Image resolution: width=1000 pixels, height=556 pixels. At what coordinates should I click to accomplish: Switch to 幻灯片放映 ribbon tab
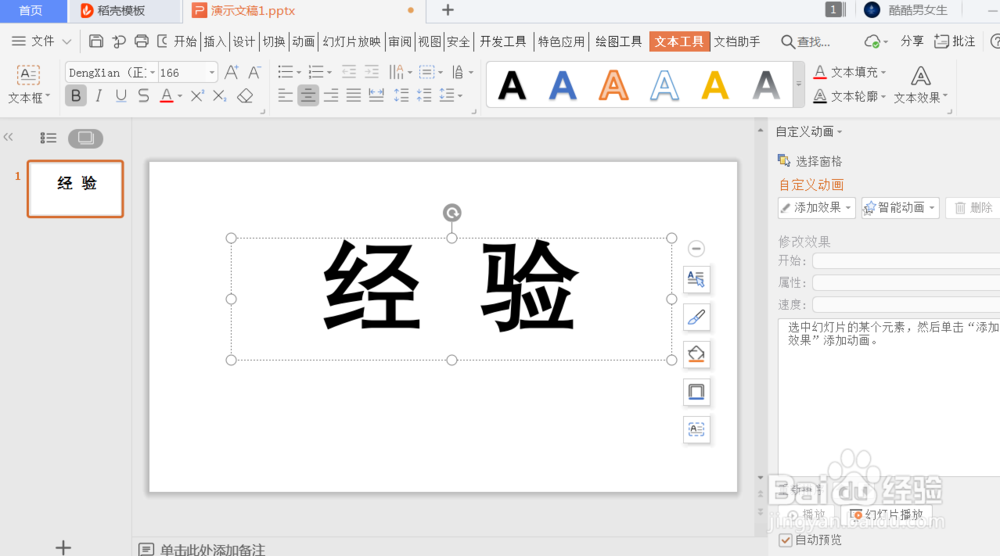351,41
